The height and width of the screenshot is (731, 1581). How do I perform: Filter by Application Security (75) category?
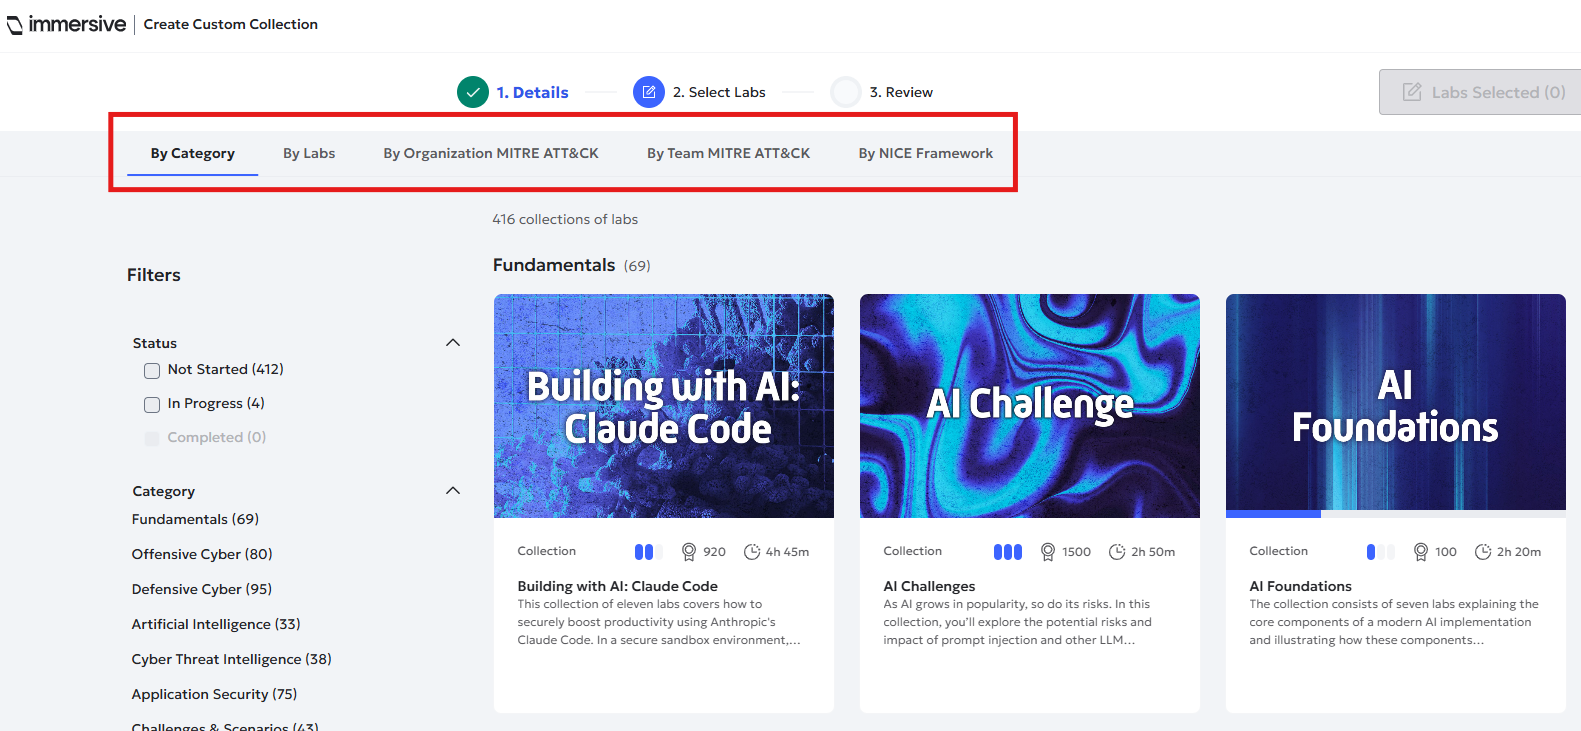tap(214, 694)
